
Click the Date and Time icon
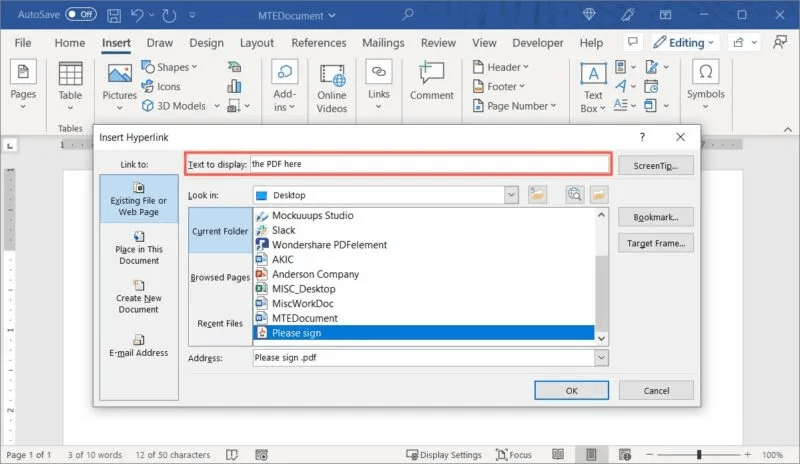651,86
